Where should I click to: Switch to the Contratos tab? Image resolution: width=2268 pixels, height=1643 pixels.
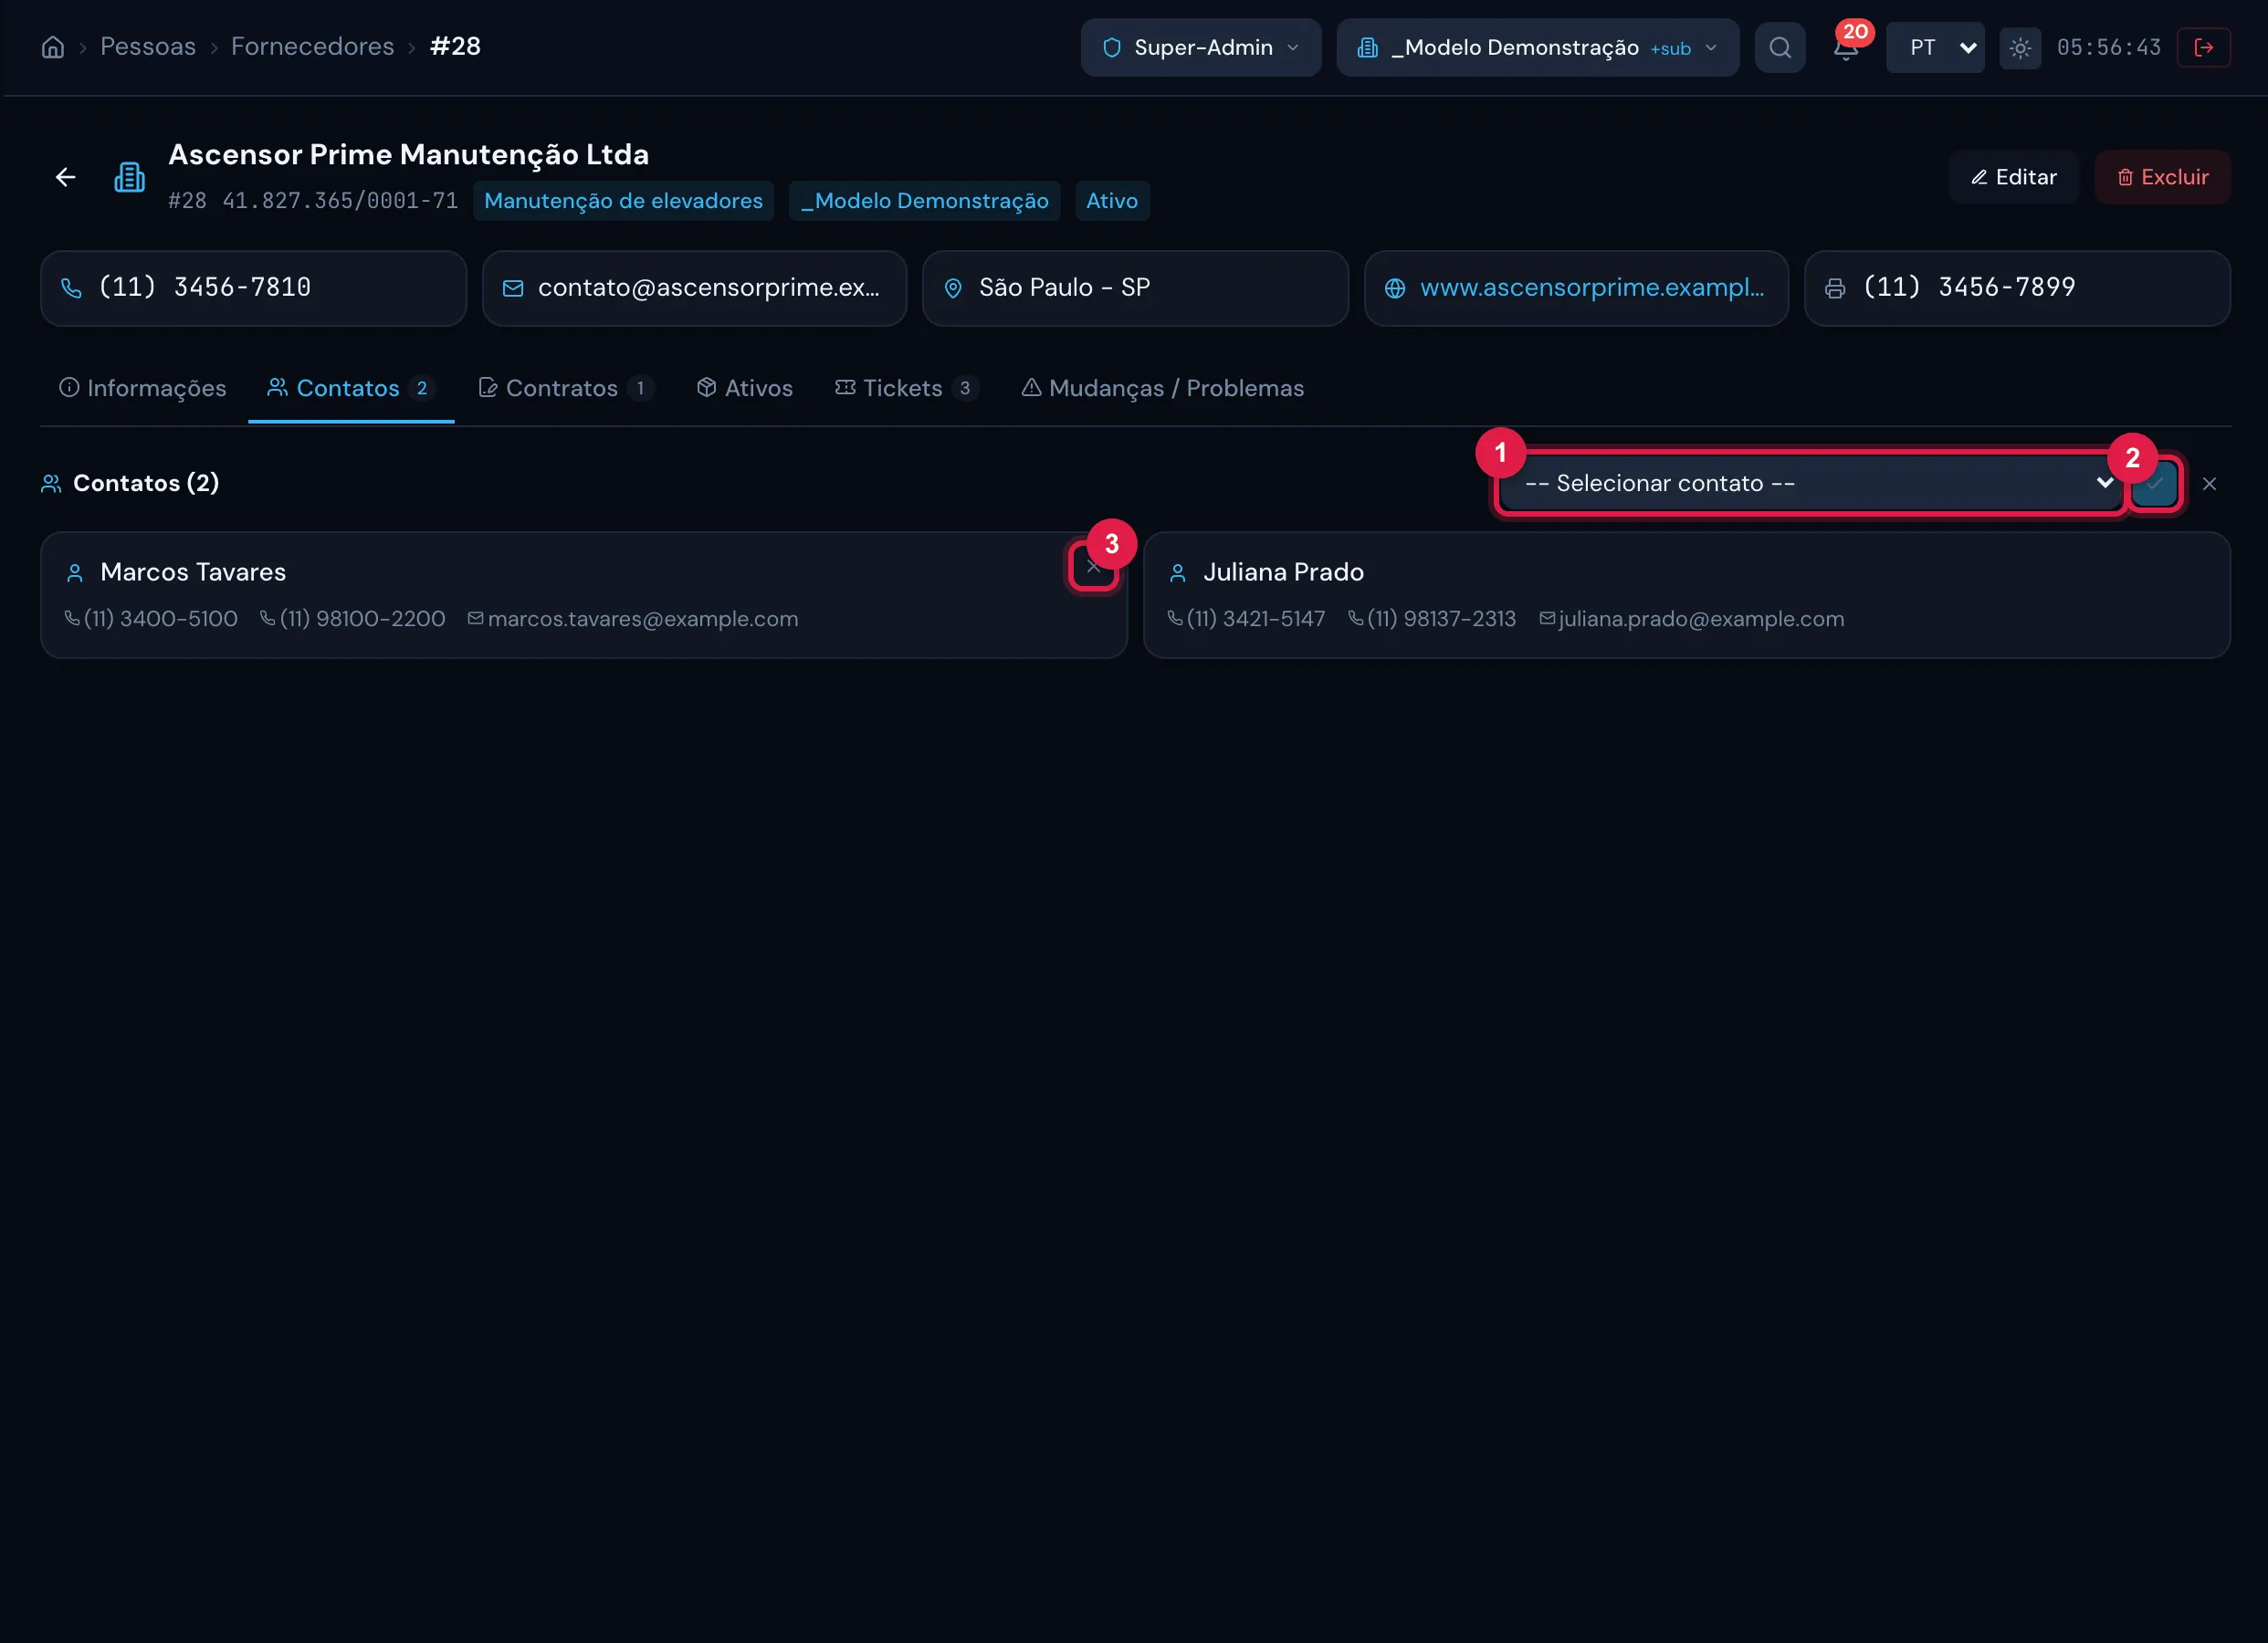[x=565, y=388]
